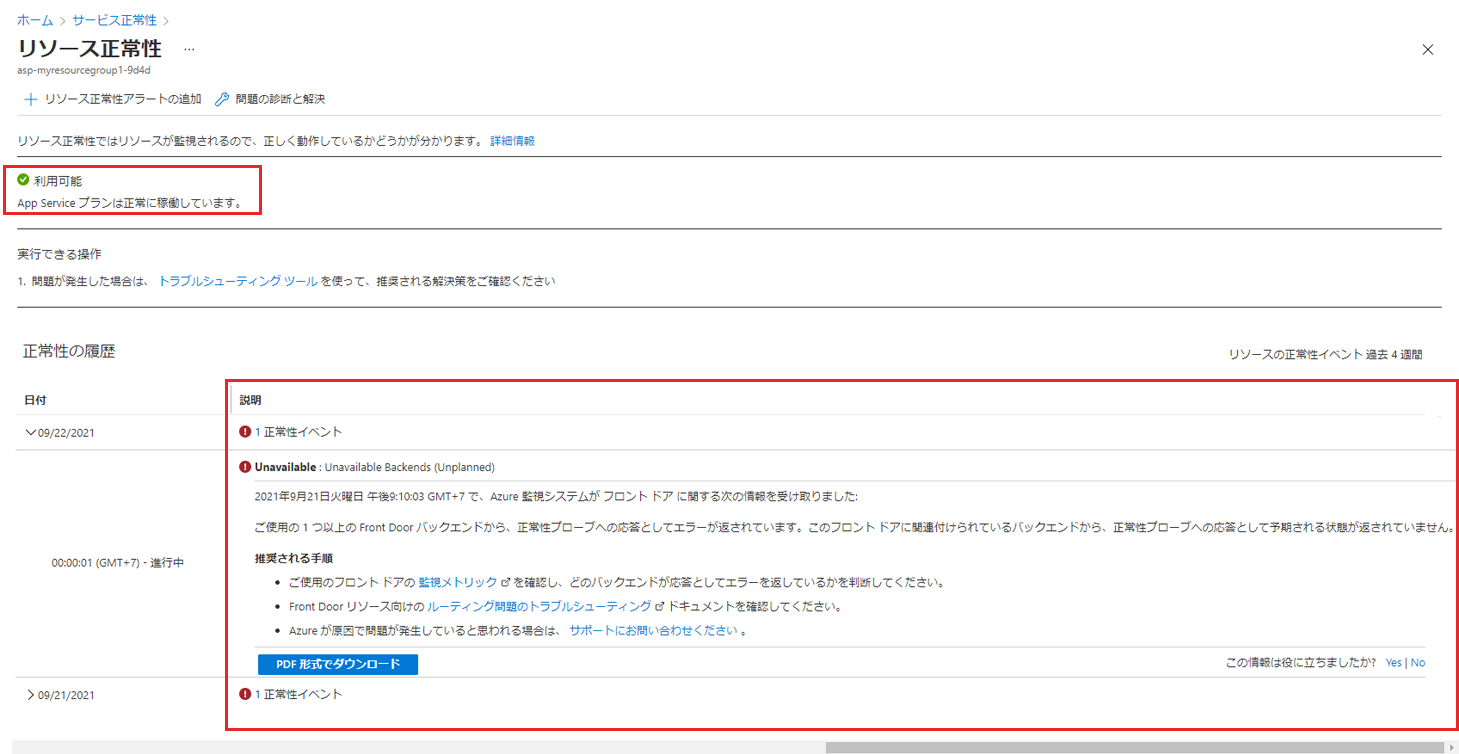This screenshot has height=754, width=1459.
Task: Select App Service プランは正常に稼働しています text
Action: pyautogui.click(x=129, y=203)
